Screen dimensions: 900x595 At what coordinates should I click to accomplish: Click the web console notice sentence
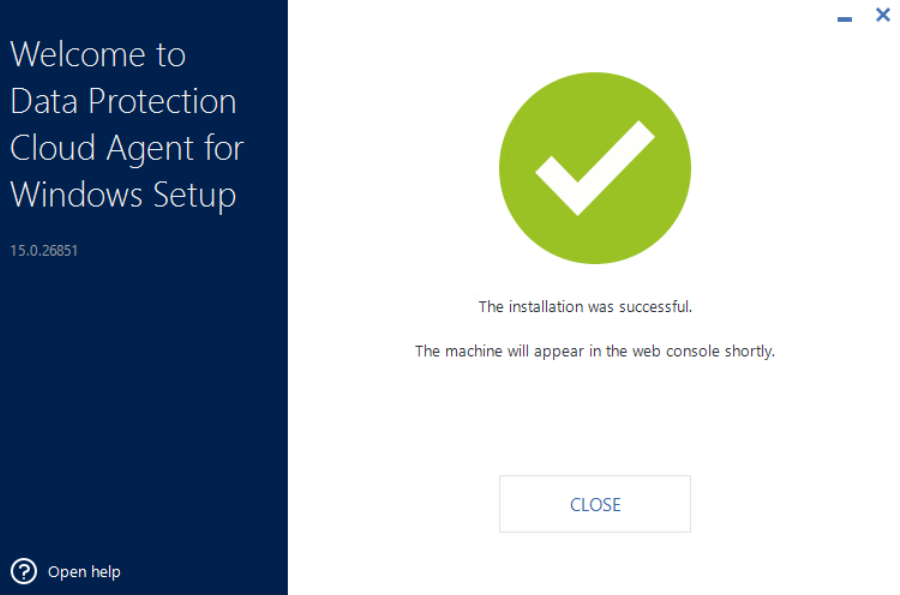click(x=595, y=352)
